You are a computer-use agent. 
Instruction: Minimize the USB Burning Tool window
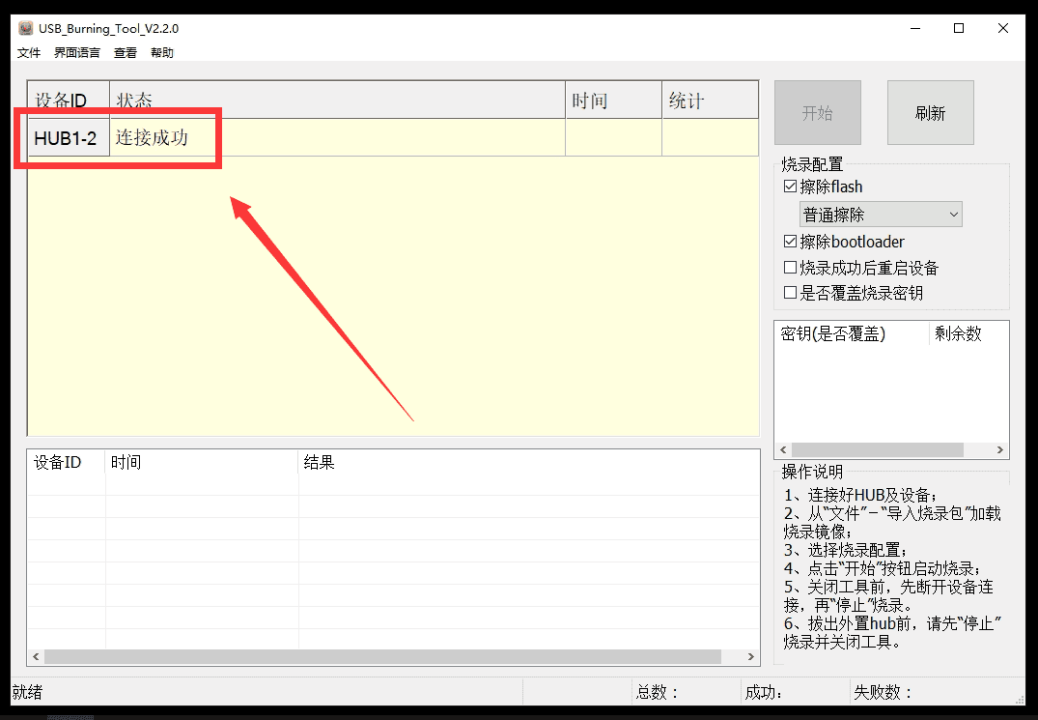tap(916, 28)
